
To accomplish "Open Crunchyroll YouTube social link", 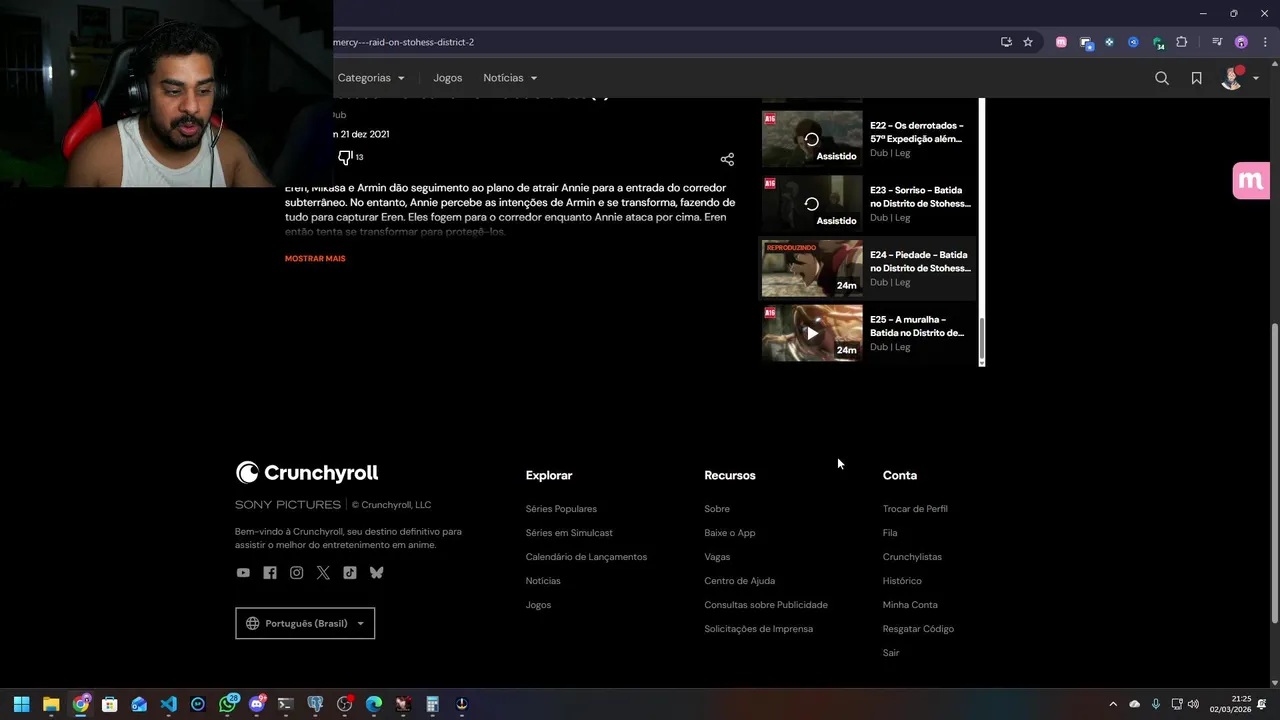I will click(243, 573).
